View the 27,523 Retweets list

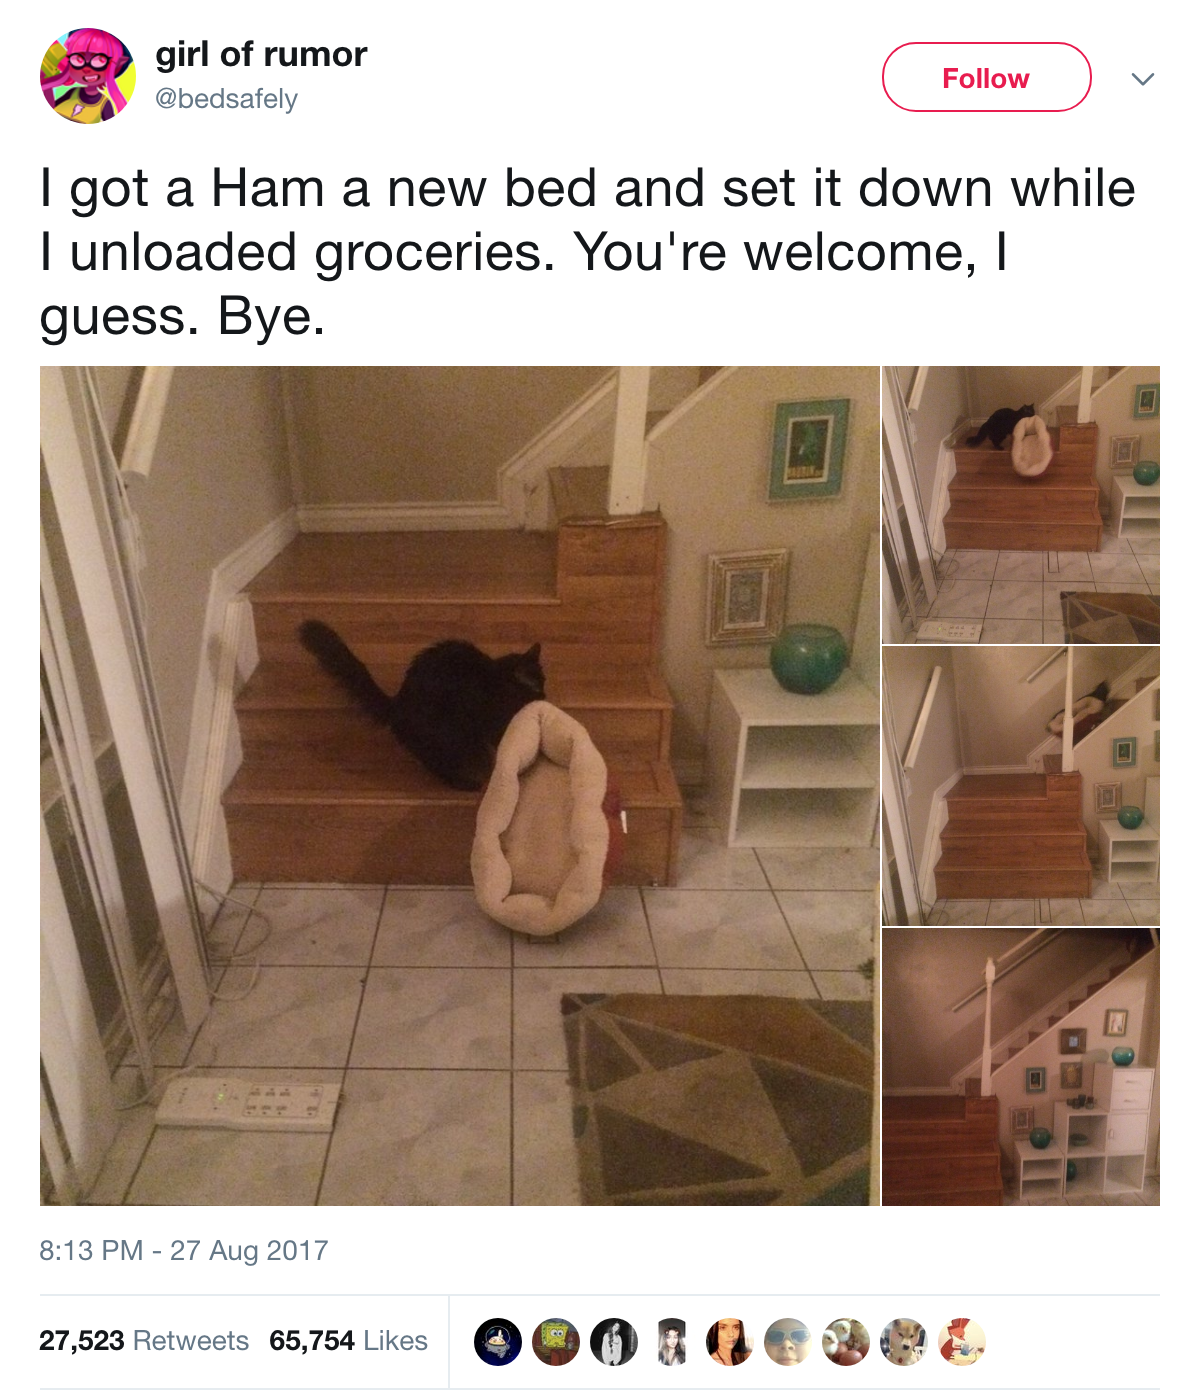(x=144, y=1341)
